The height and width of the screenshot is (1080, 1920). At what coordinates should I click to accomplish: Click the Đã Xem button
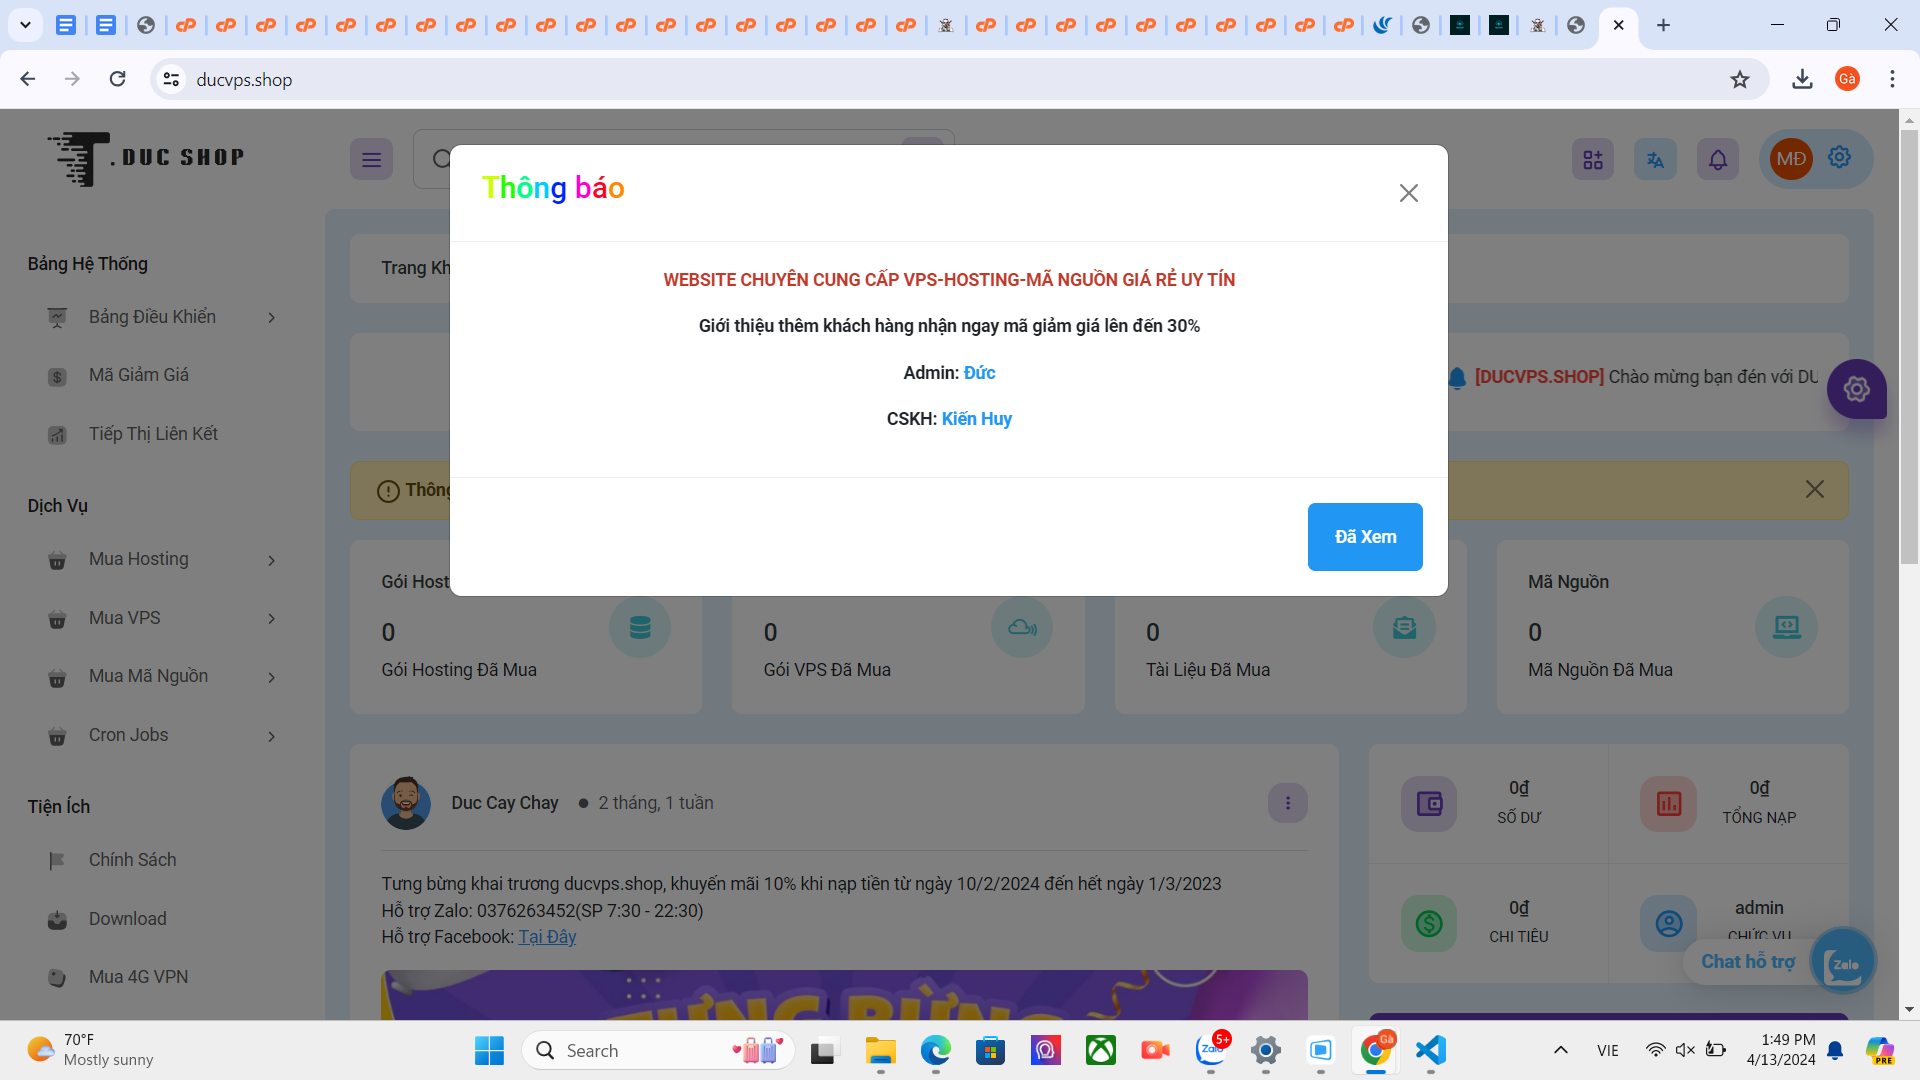pos(1364,537)
